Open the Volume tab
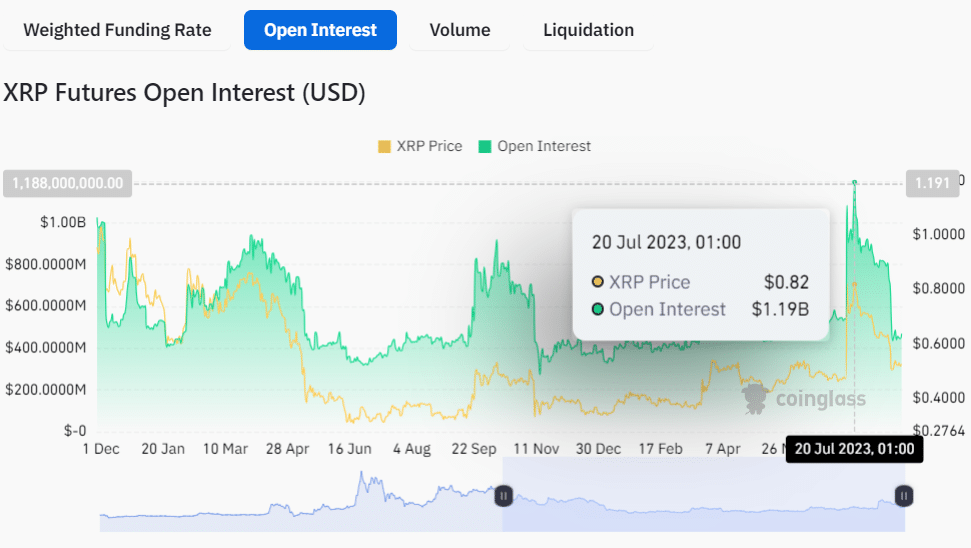 tap(459, 30)
